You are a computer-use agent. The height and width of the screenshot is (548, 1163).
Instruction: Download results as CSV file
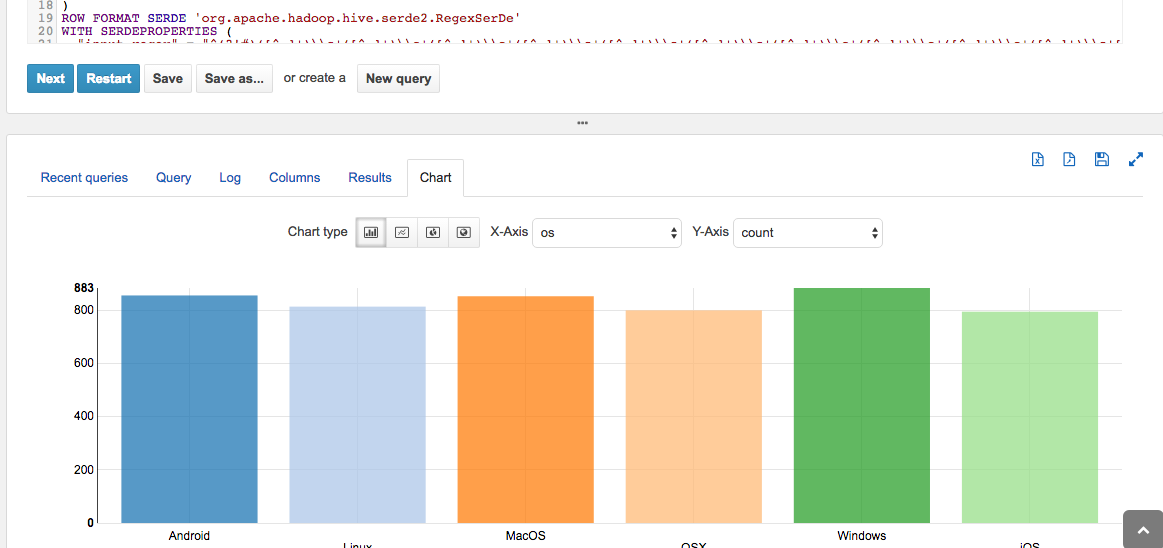[x=1069, y=159]
